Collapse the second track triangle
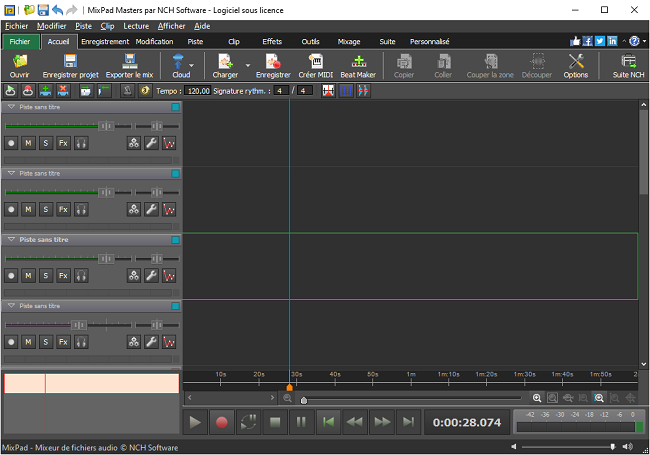Viewport: 650px width, 455px height. (x=11, y=173)
